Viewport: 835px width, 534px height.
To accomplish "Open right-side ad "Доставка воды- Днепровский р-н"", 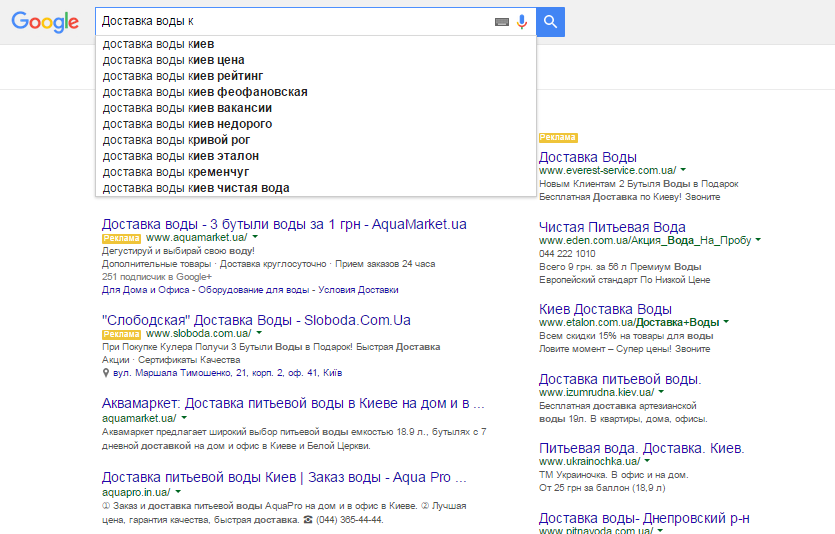I will point(644,519).
